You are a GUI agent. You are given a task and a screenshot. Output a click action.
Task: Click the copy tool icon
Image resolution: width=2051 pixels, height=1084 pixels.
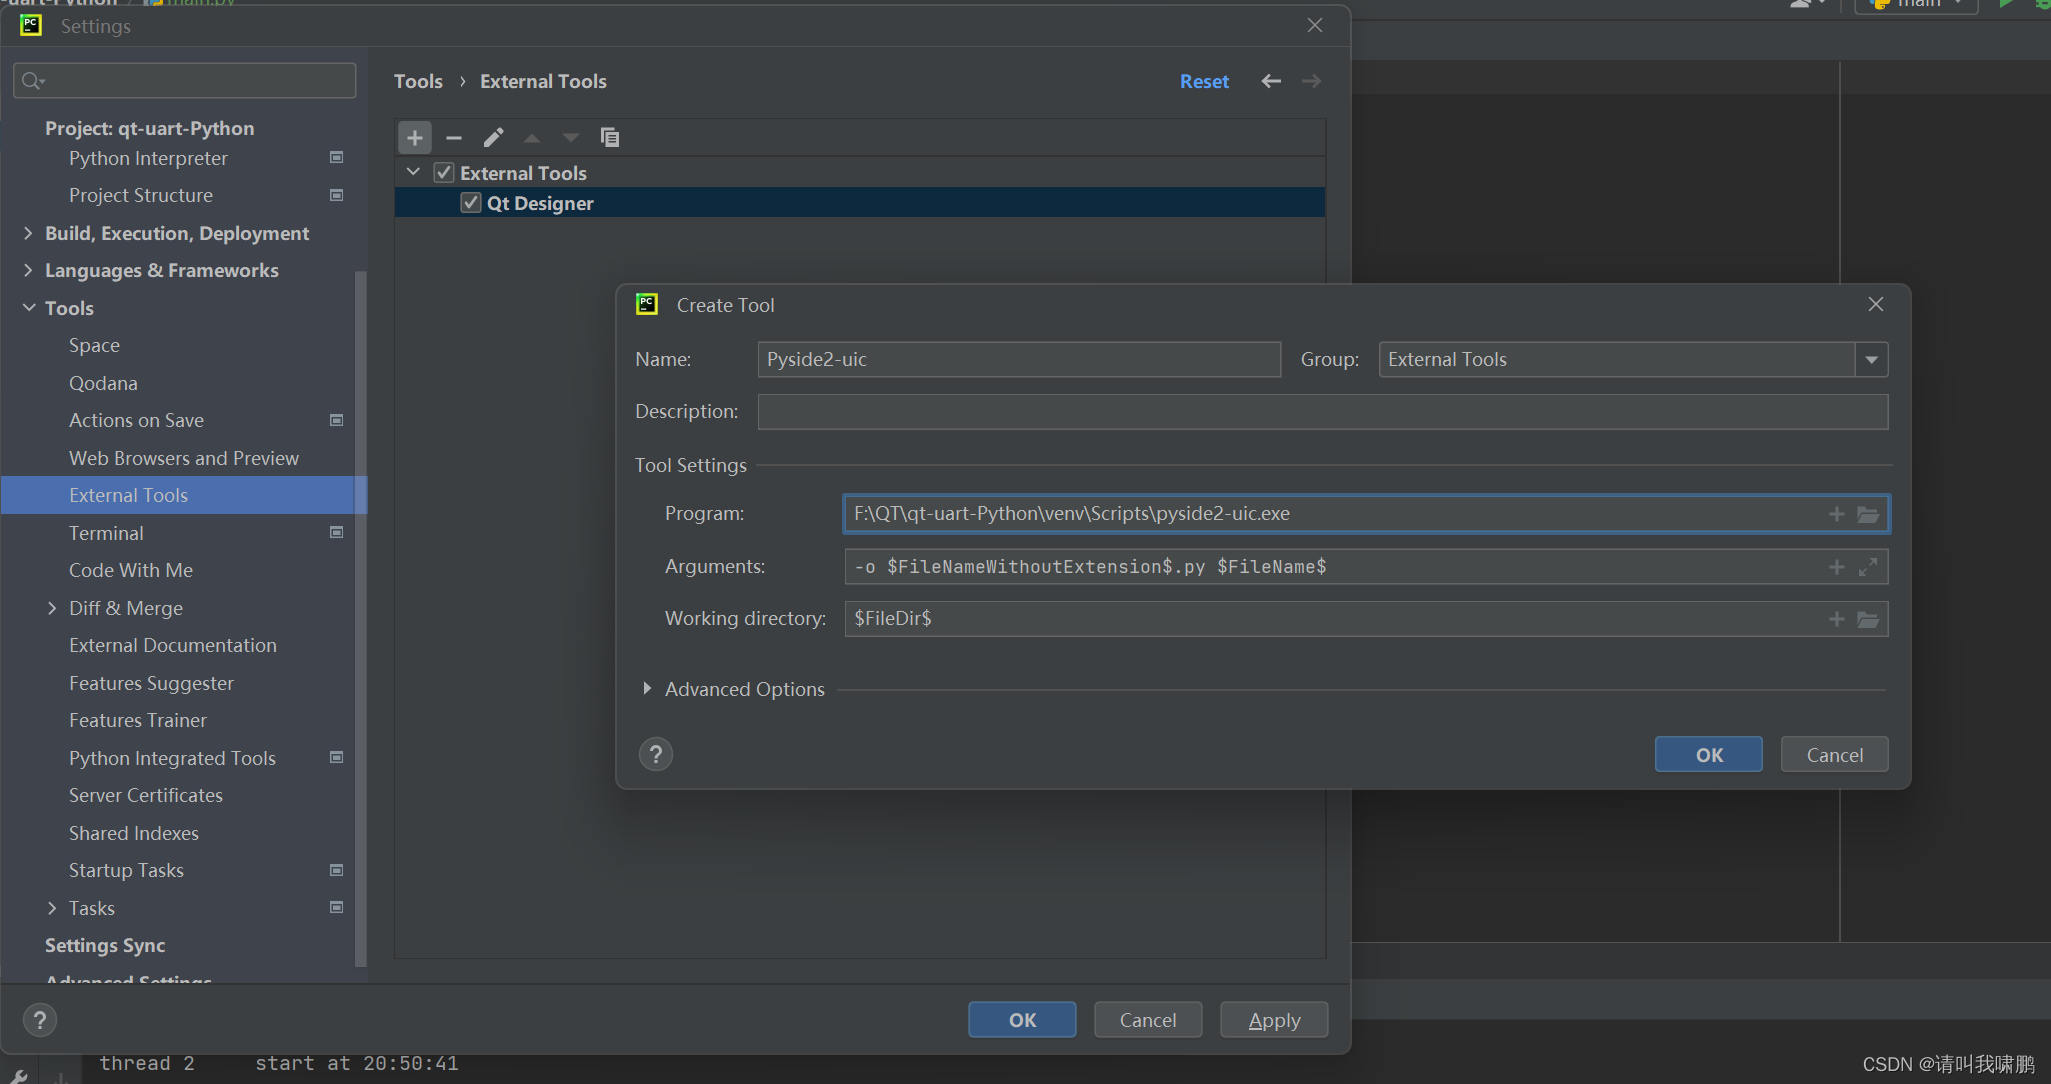(609, 138)
